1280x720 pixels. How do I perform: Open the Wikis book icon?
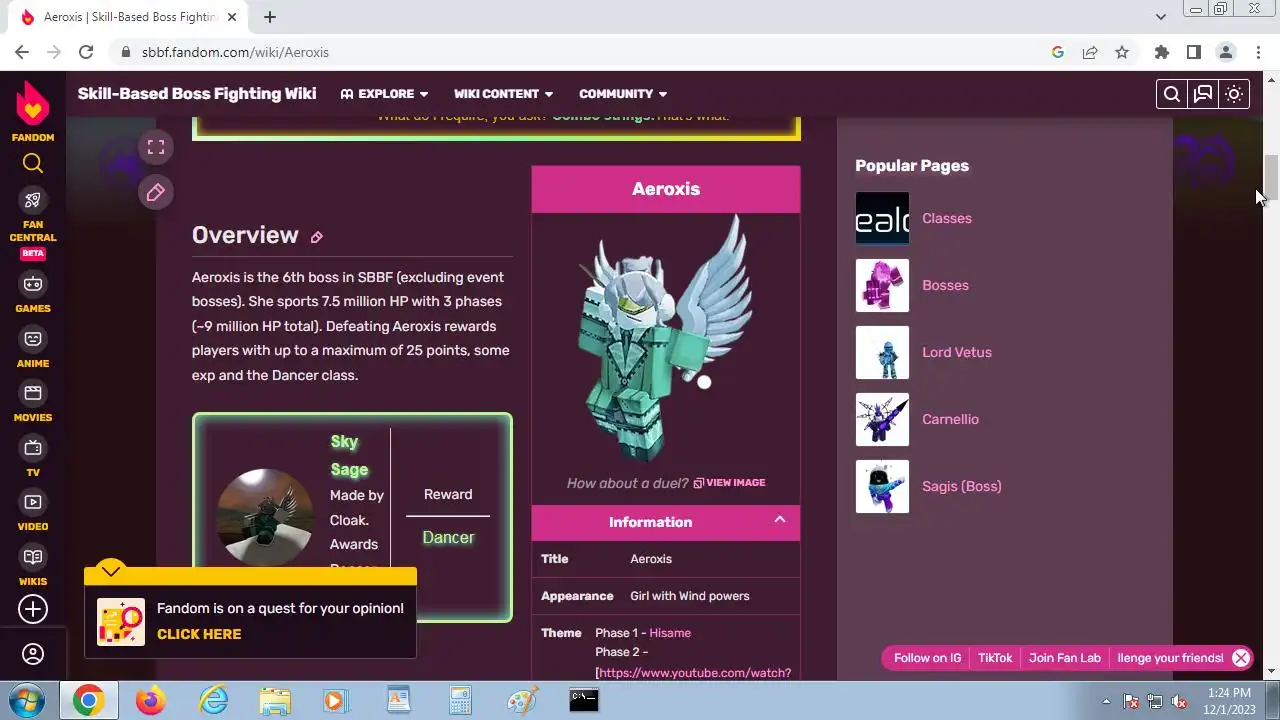pyautogui.click(x=33, y=557)
